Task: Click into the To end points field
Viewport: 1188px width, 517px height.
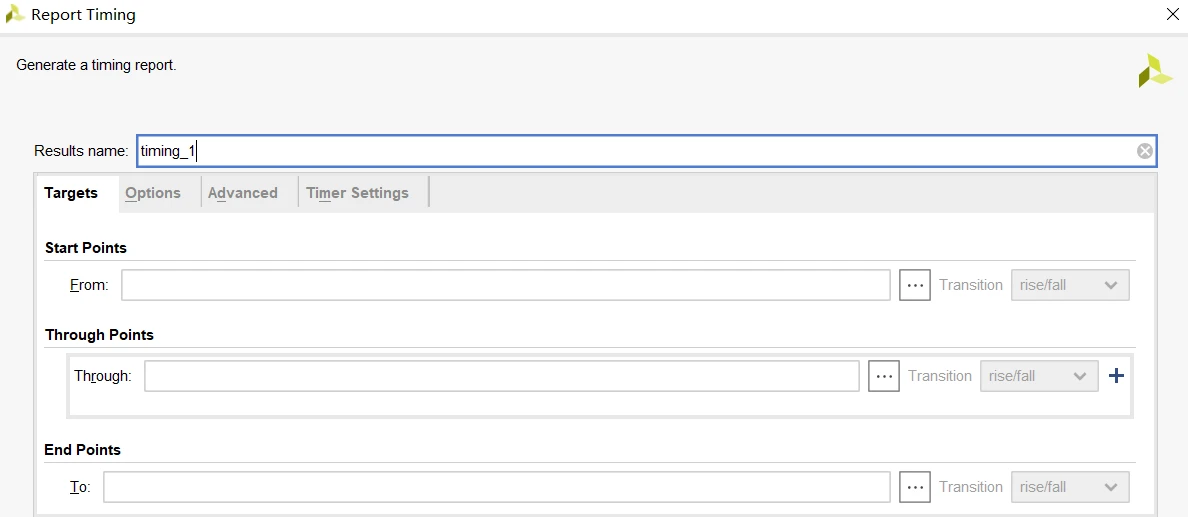Action: 496,487
